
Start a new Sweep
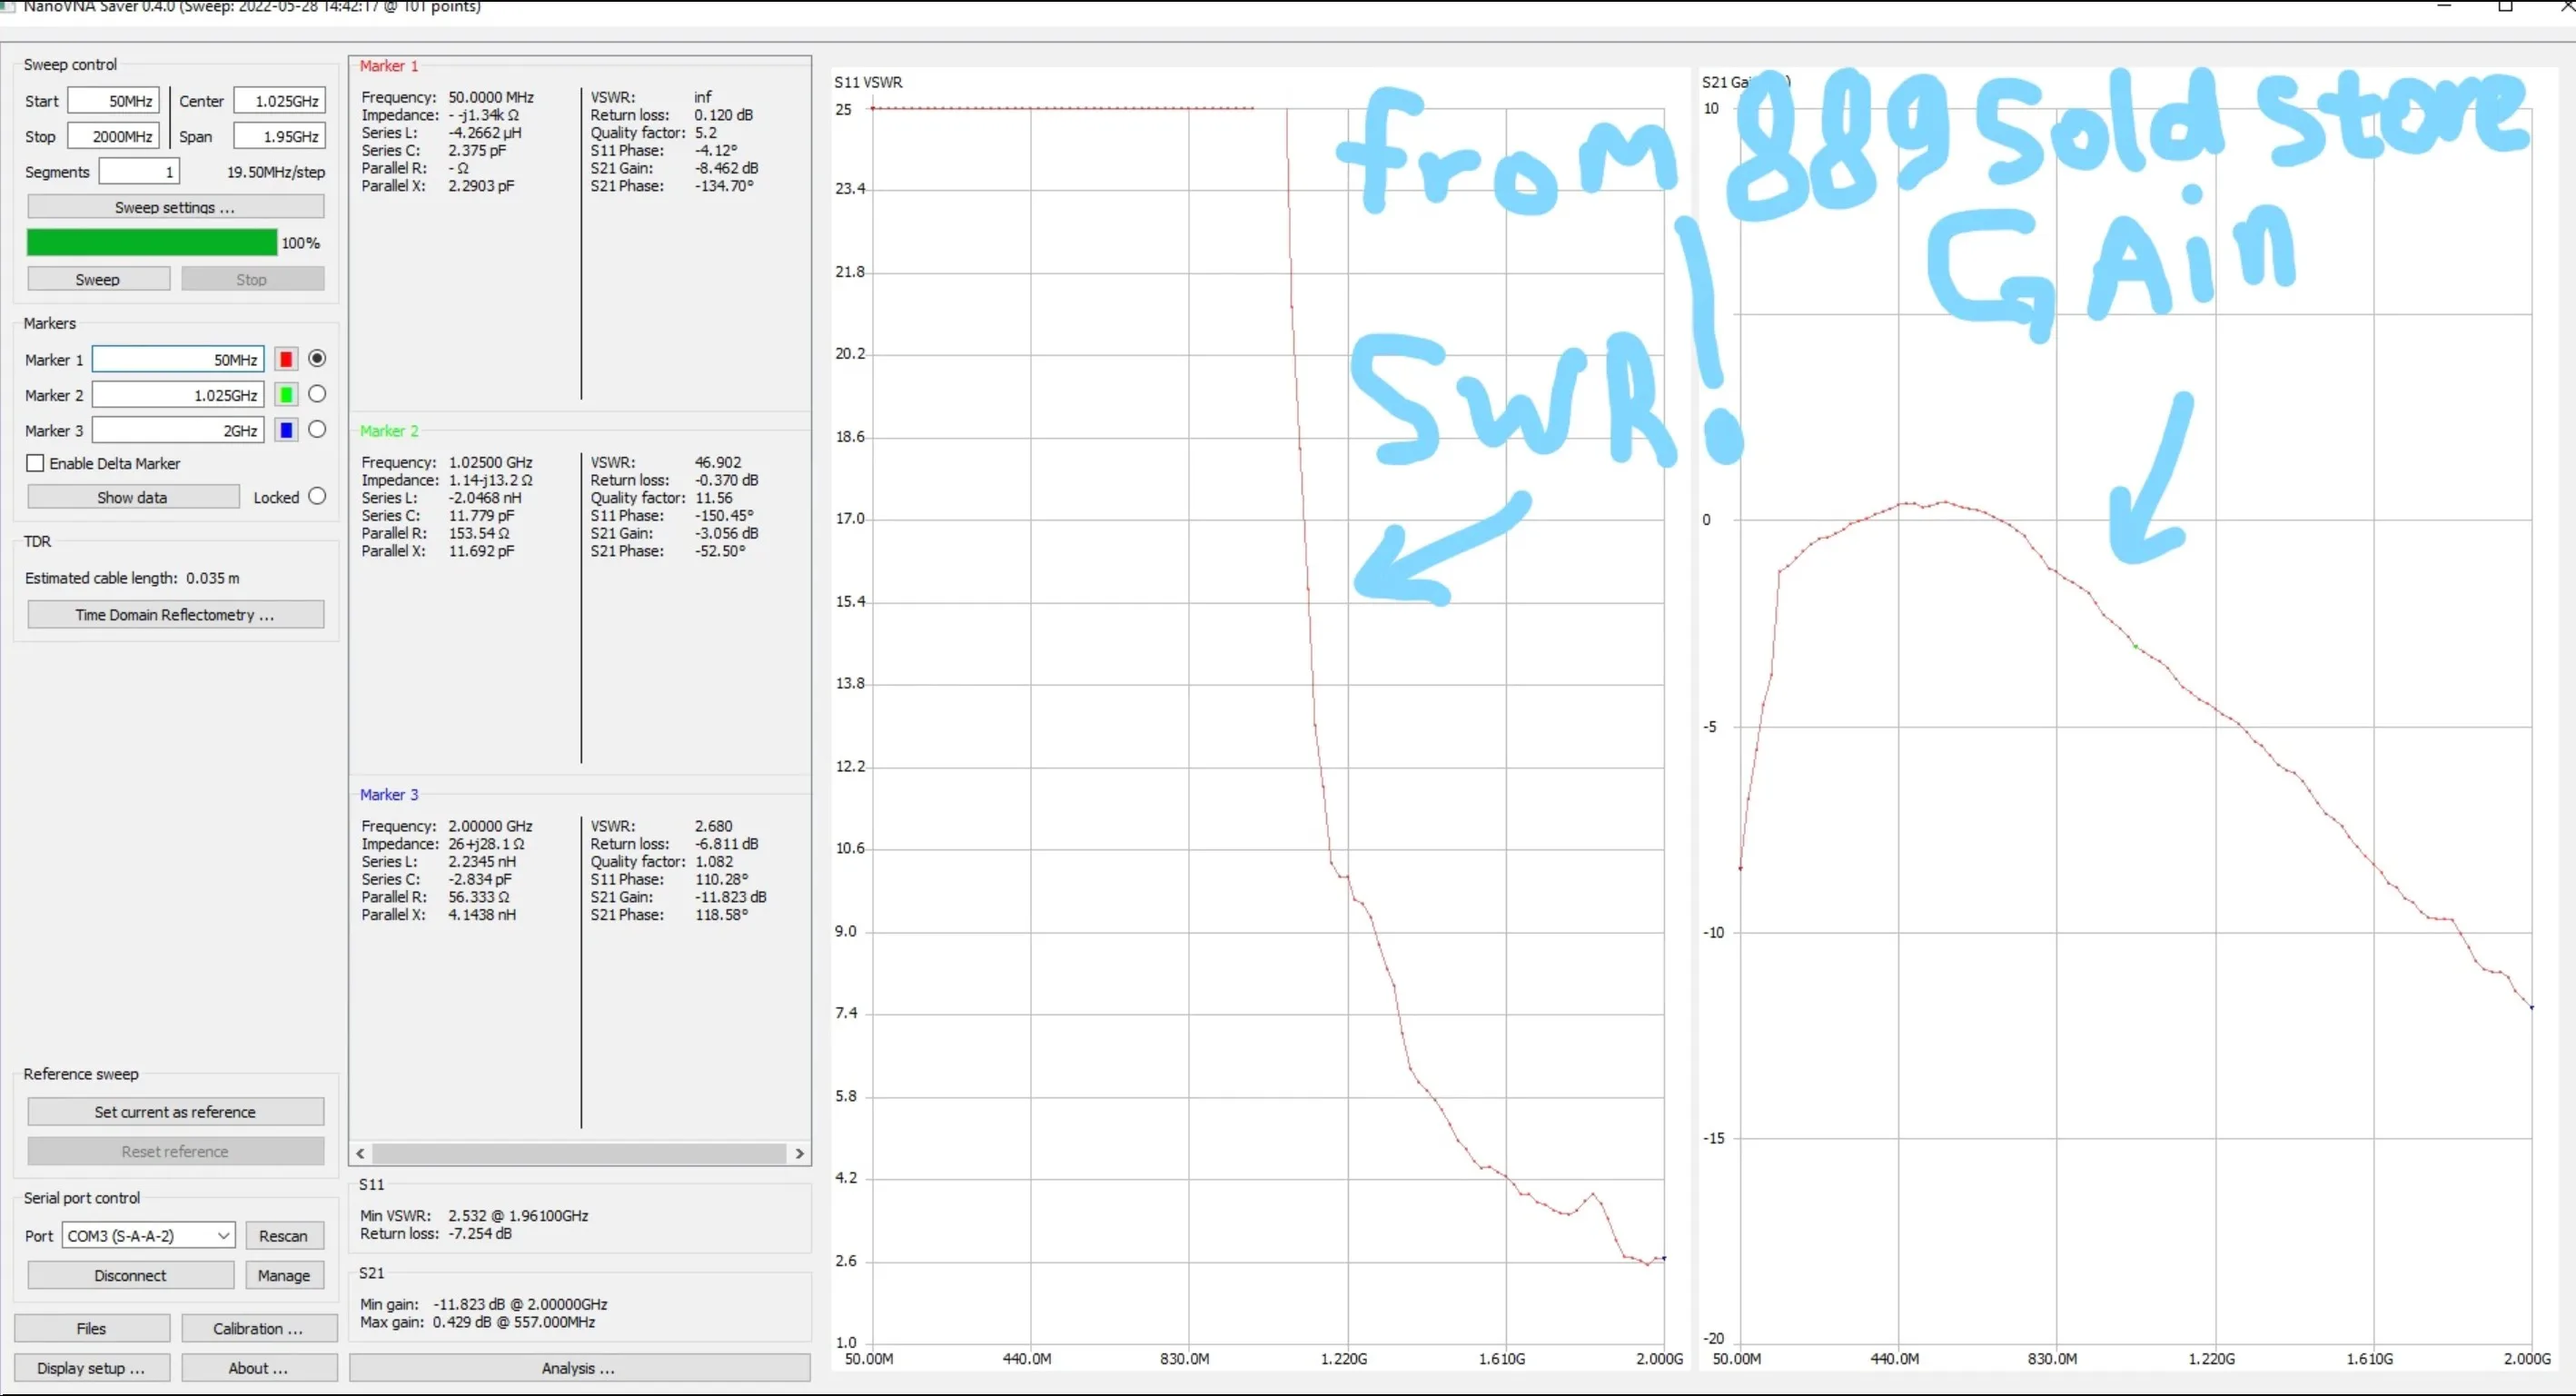coord(98,279)
